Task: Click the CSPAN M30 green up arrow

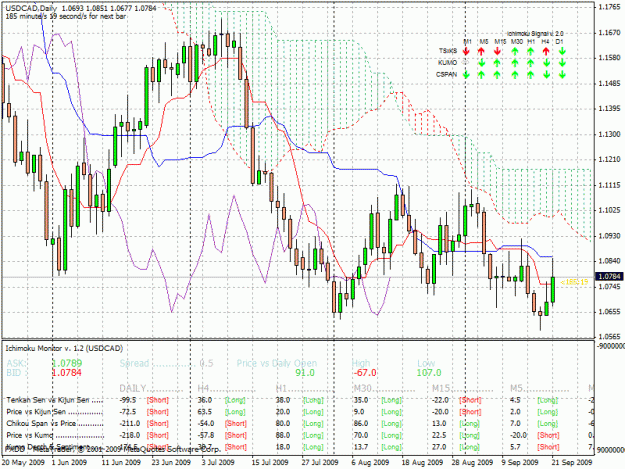Action: click(x=515, y=75)
